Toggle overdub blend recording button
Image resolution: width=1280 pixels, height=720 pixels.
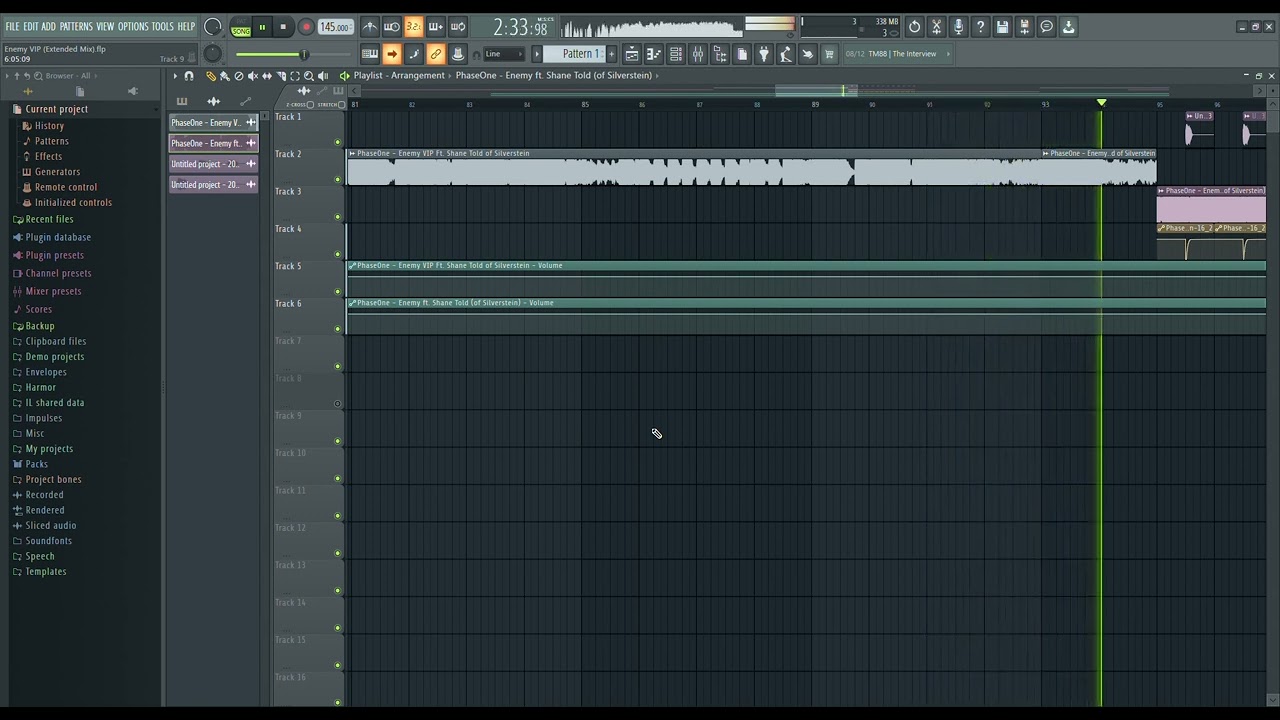tap(436, 27)
